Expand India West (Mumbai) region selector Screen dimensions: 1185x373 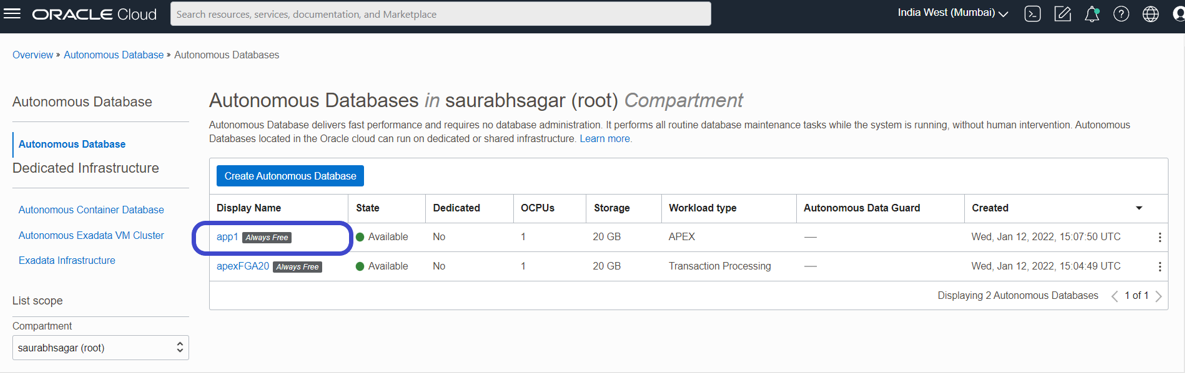pyautogui.click(x=953, y=14)
